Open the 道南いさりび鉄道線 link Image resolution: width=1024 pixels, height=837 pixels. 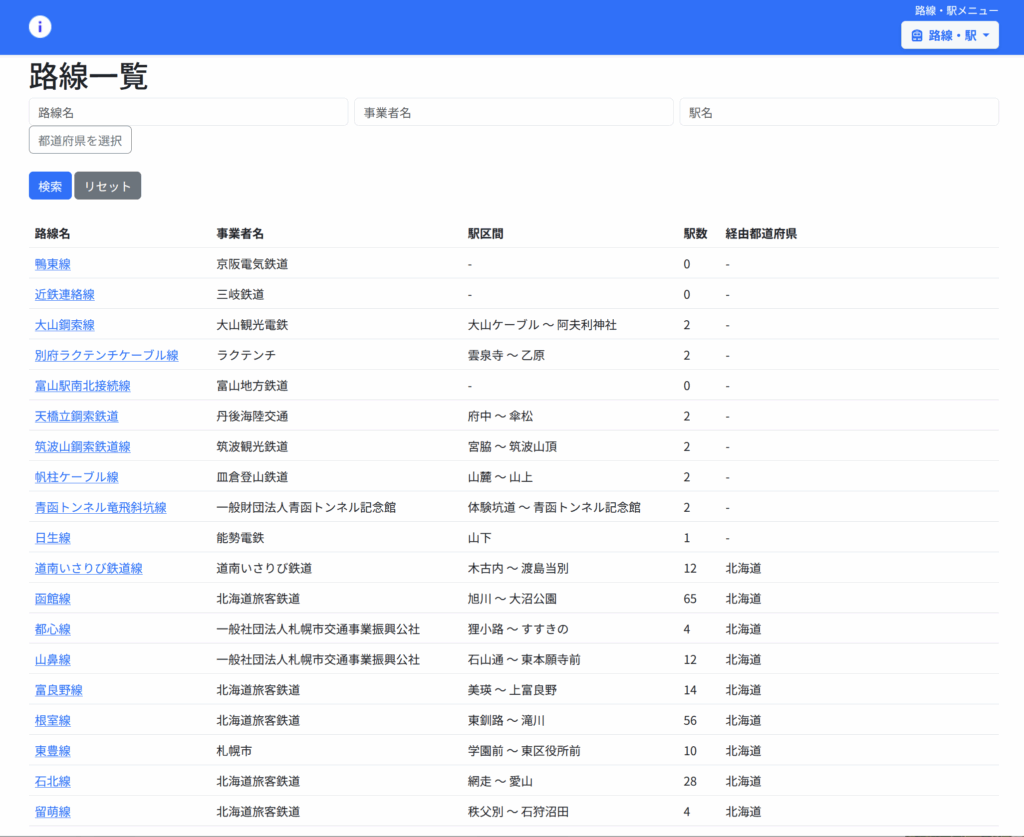pos(89,569)
